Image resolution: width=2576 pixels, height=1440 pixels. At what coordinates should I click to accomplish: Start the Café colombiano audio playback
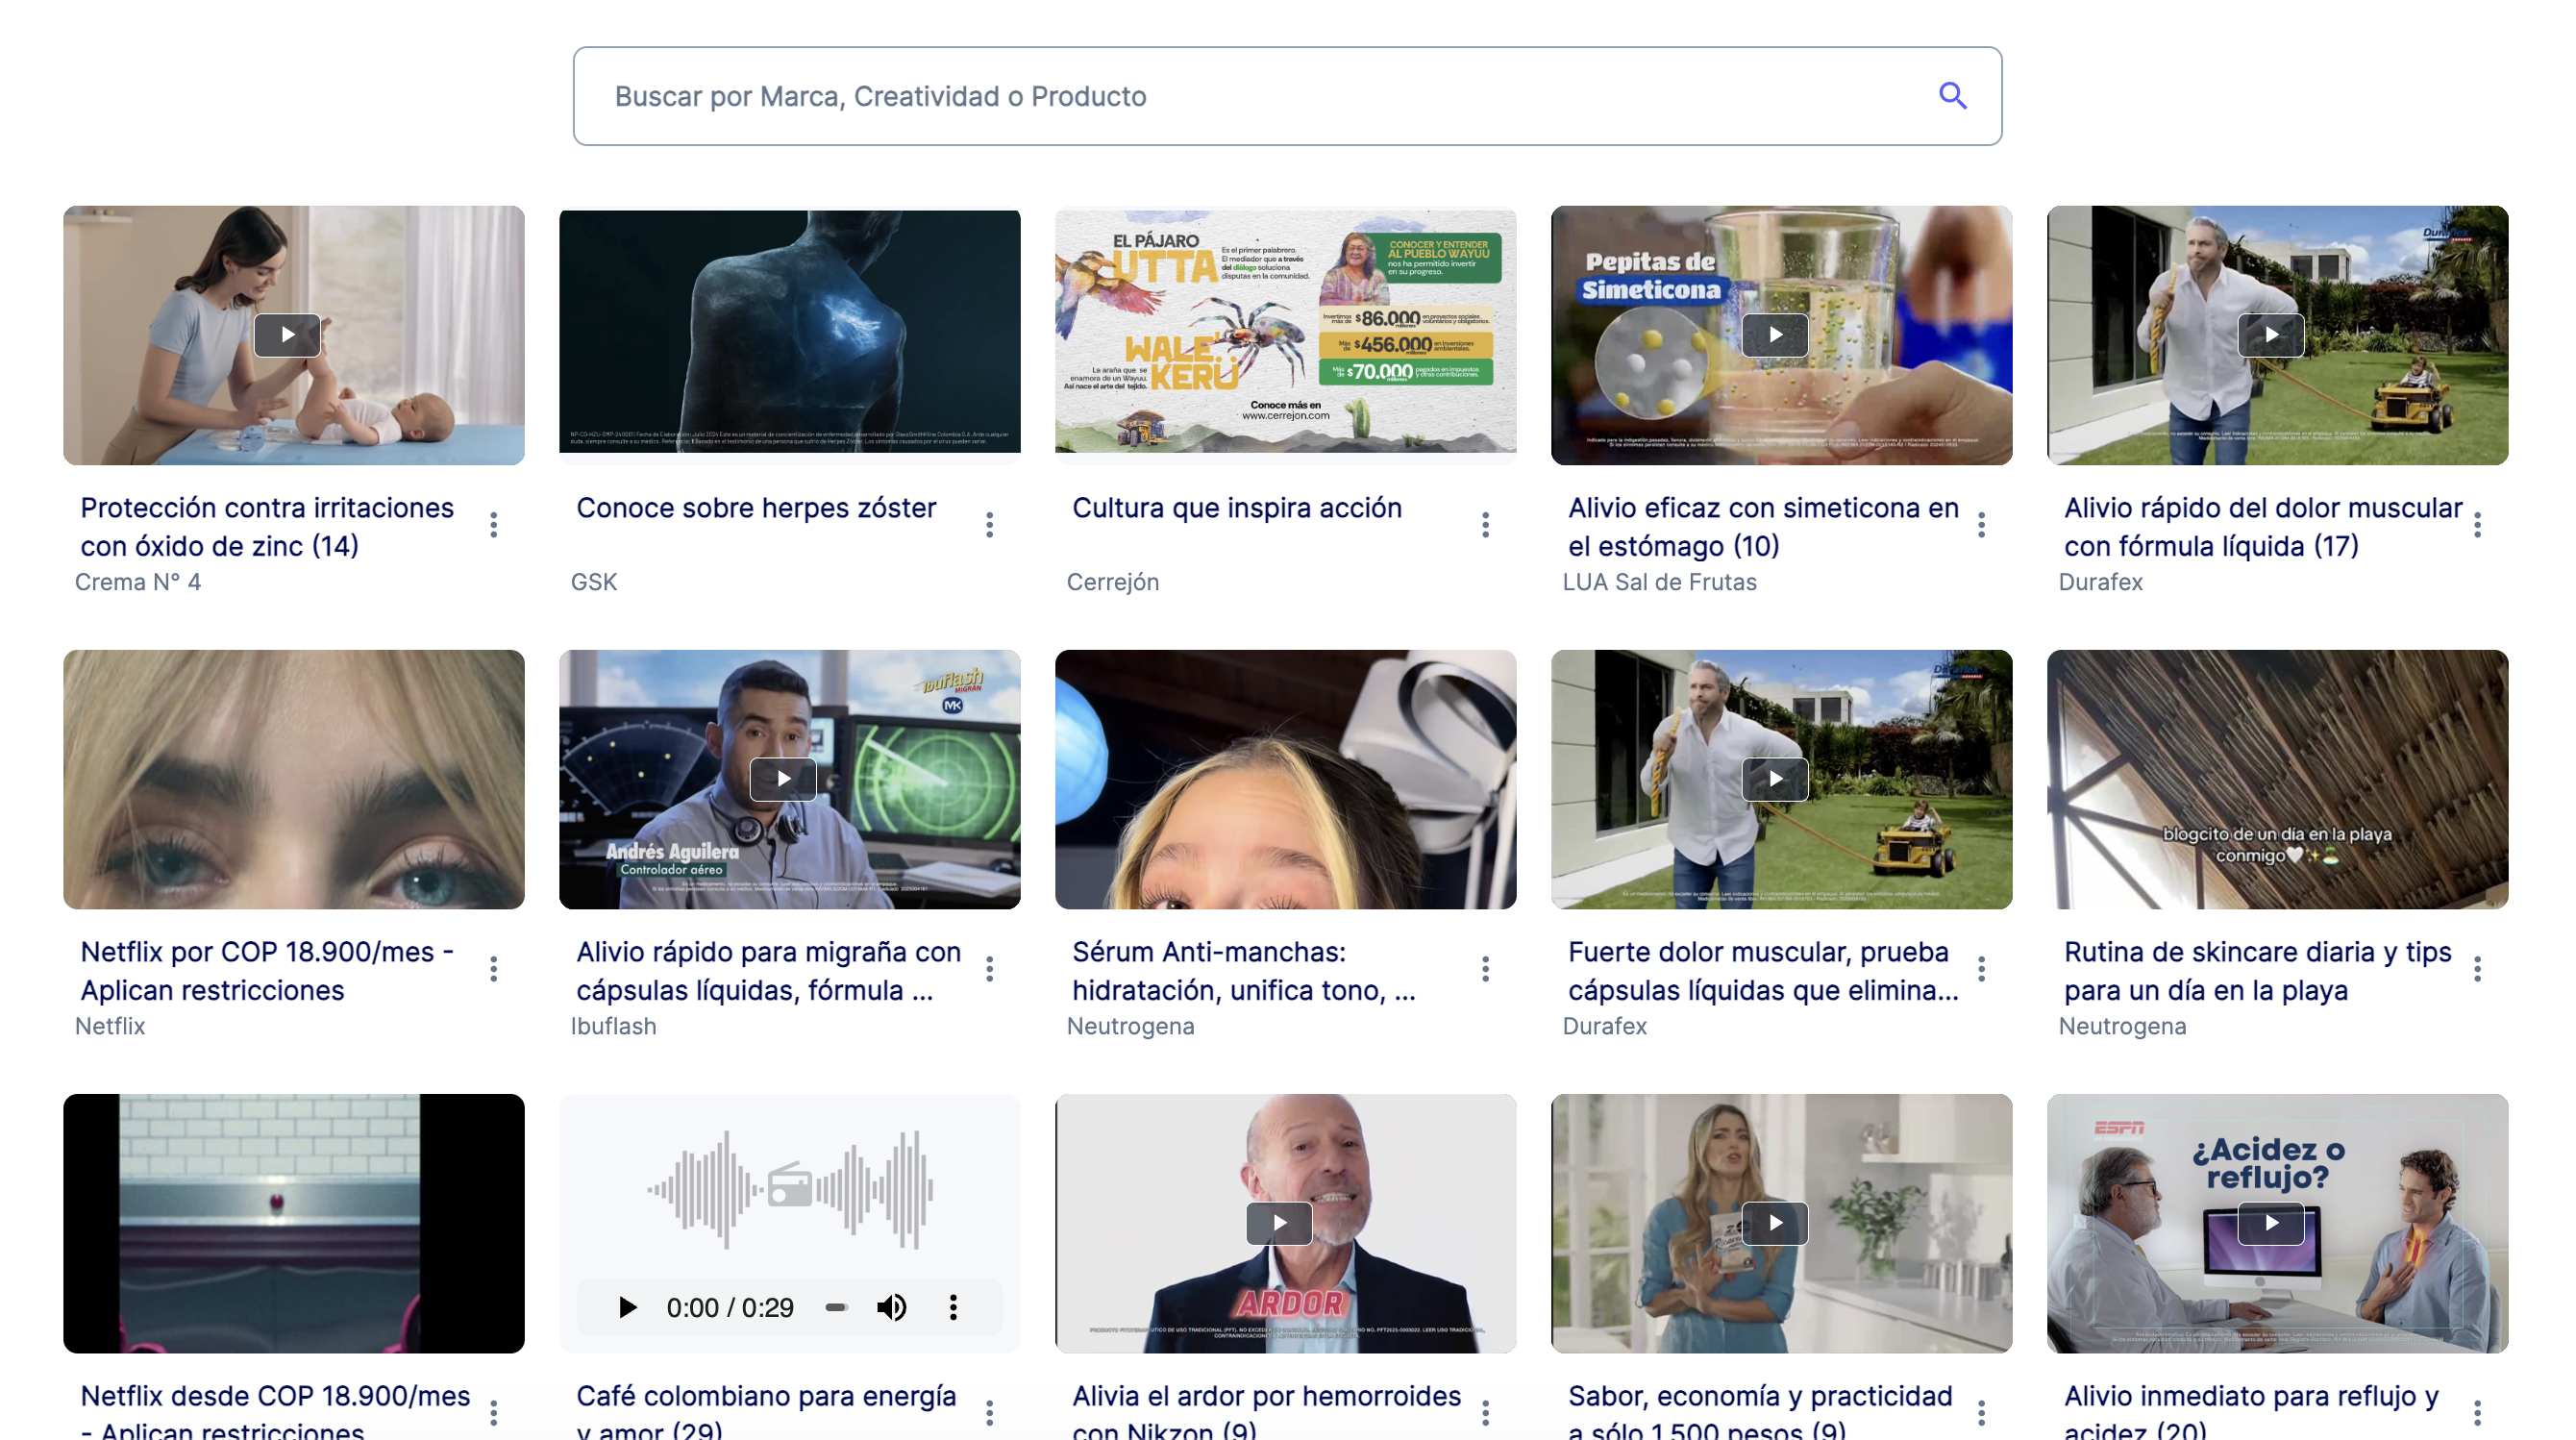(x=627, y=1307)
